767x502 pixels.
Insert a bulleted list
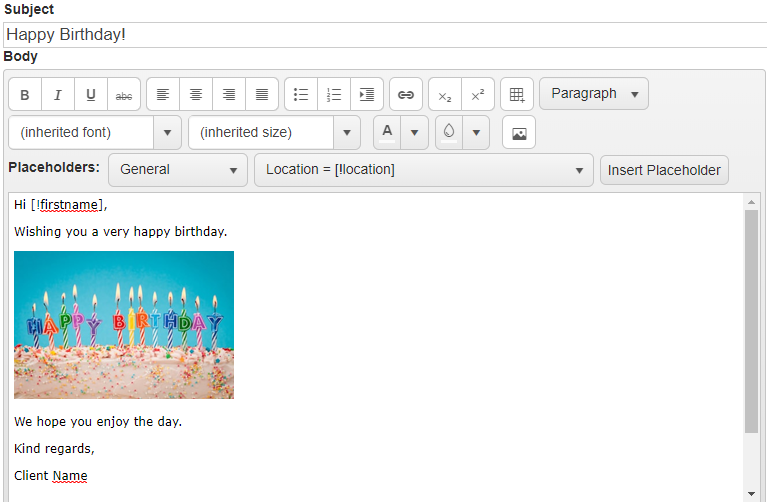[301, 94]
